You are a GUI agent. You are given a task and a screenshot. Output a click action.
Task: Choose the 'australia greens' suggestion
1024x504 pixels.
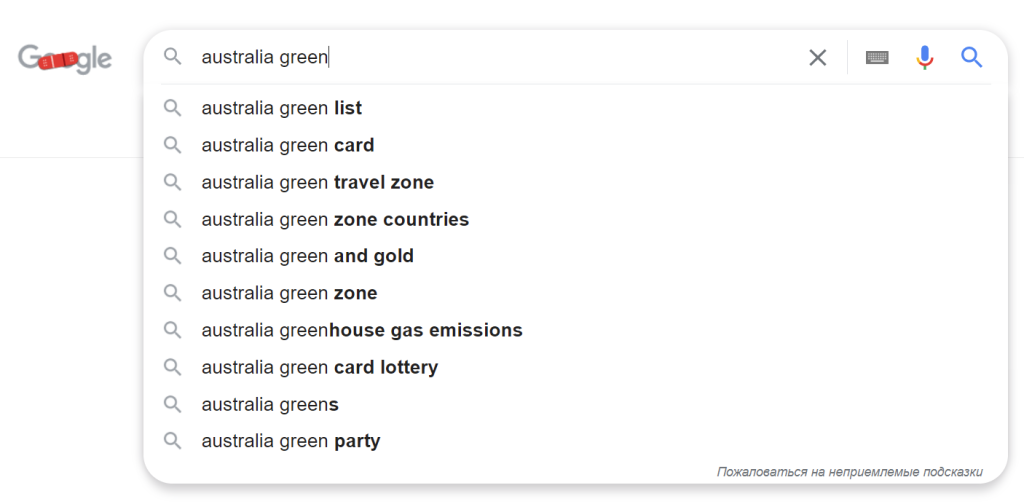[x=575, y=405]
